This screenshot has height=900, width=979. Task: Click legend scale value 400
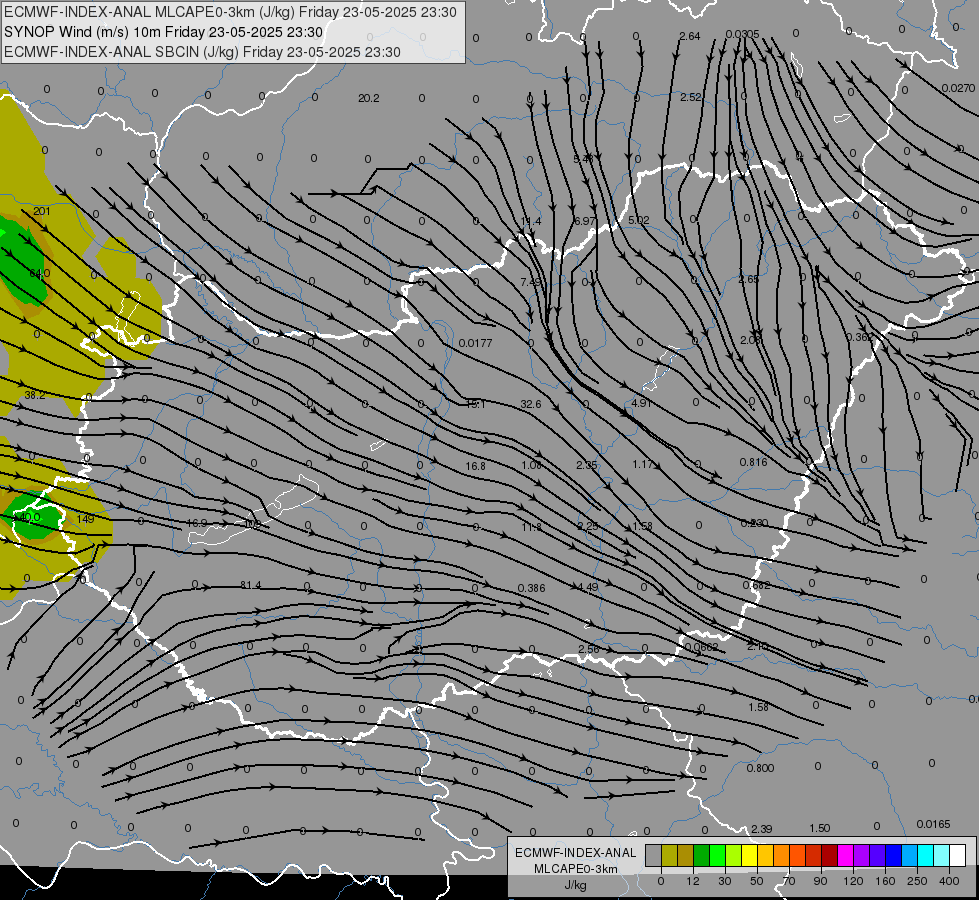[949, 881]
